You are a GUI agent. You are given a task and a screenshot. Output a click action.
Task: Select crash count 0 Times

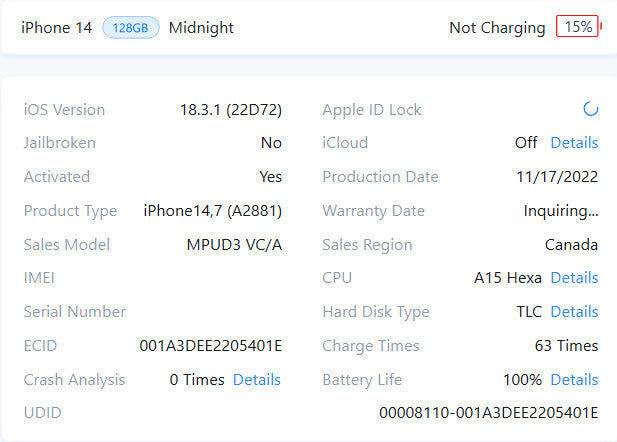(197, 380)
